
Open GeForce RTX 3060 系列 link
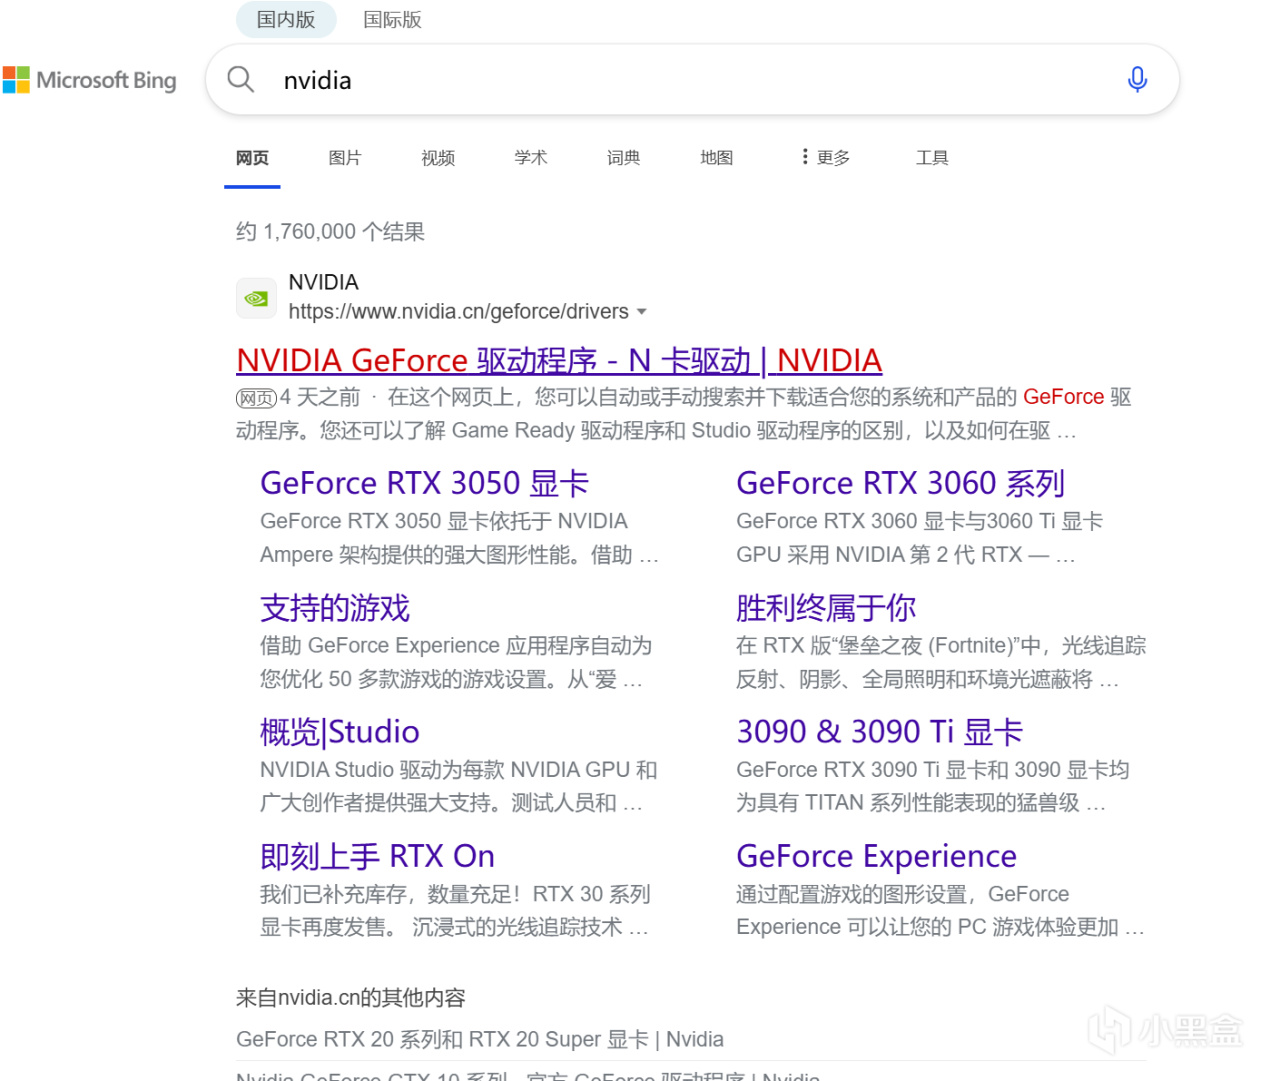tap(900, 483)
